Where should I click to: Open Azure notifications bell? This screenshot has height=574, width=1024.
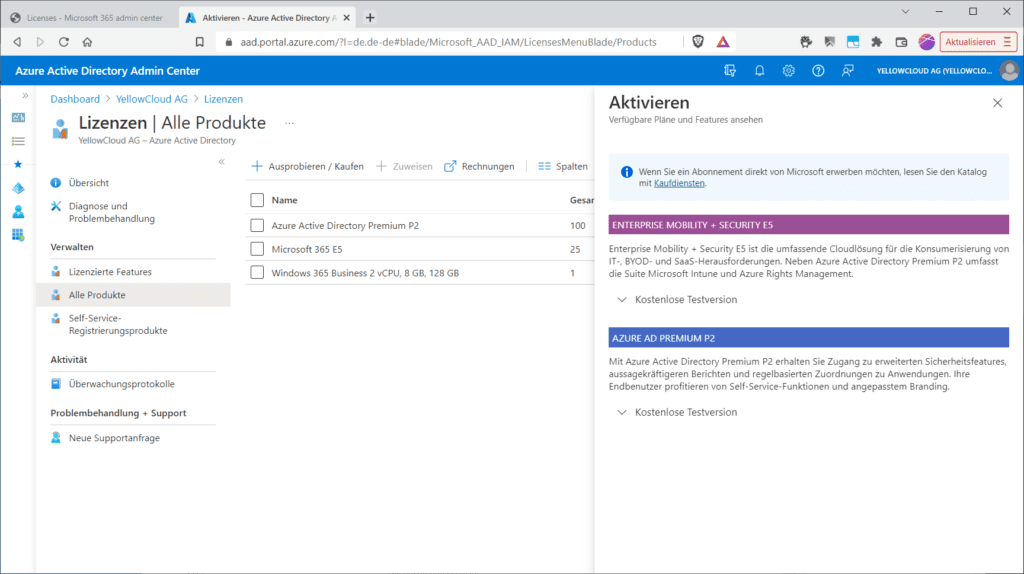tap(760, 71)
